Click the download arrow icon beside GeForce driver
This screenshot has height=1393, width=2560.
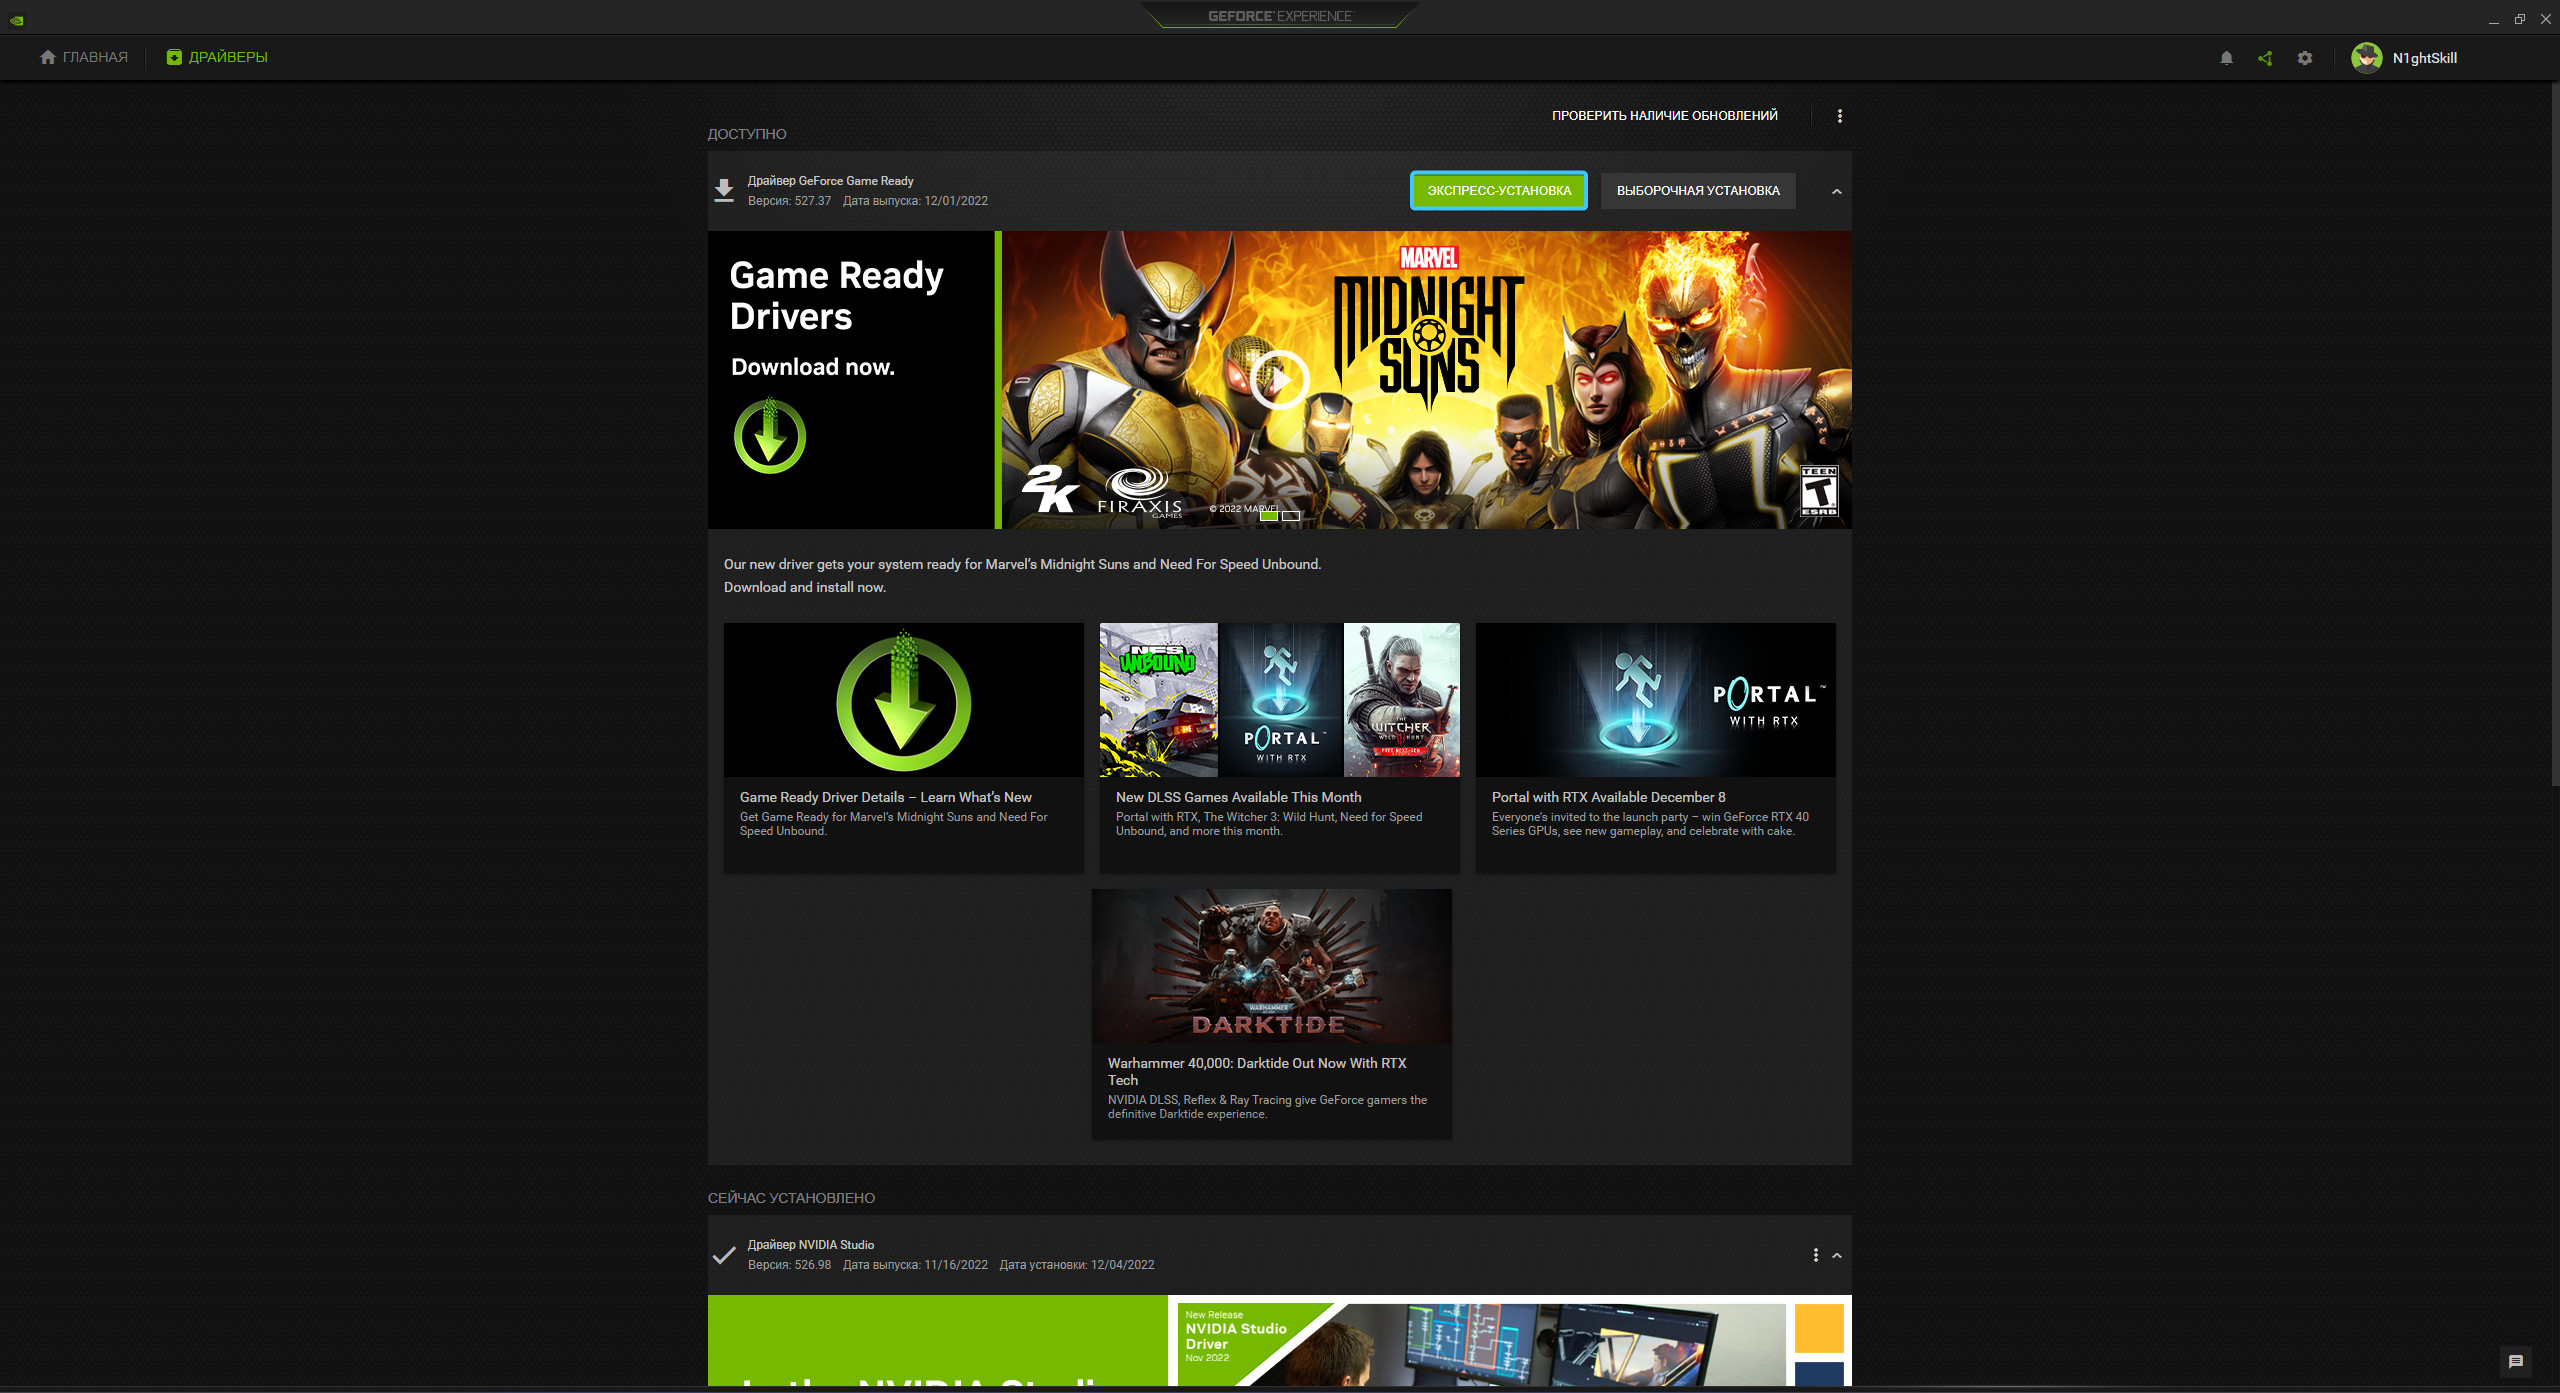point(724,190)
